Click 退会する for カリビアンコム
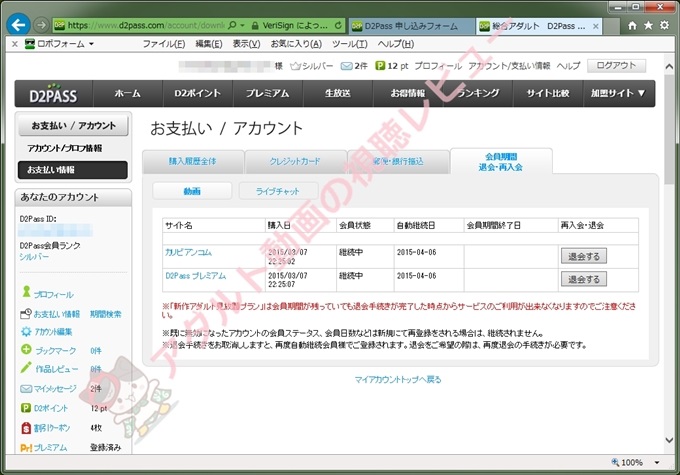Viewport: 680px width, 475px height. 584,256
